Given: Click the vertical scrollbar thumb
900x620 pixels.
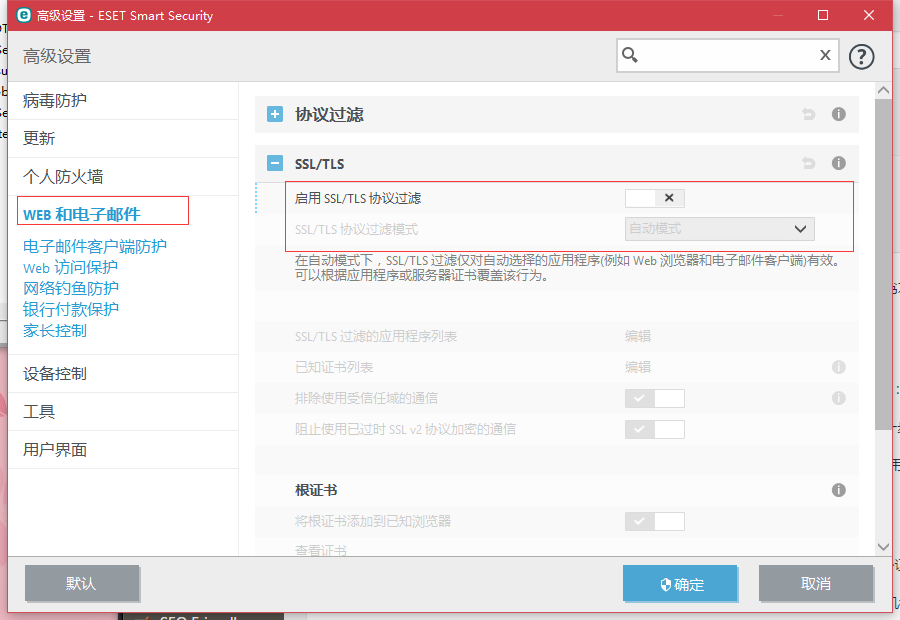Looking at the screenshot, I should click(883, 264).
